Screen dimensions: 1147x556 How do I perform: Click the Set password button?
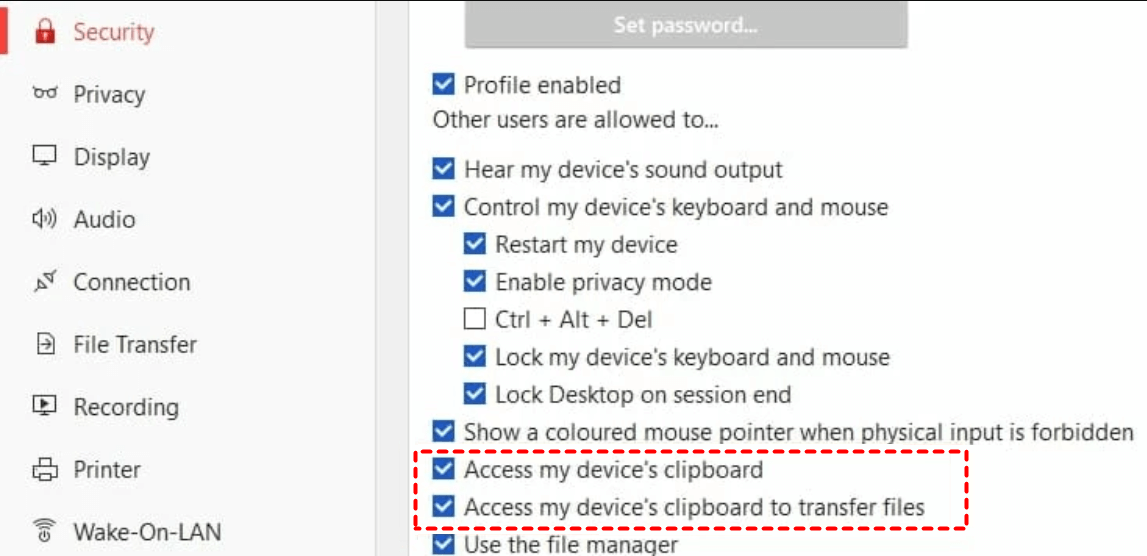(686, 26)
